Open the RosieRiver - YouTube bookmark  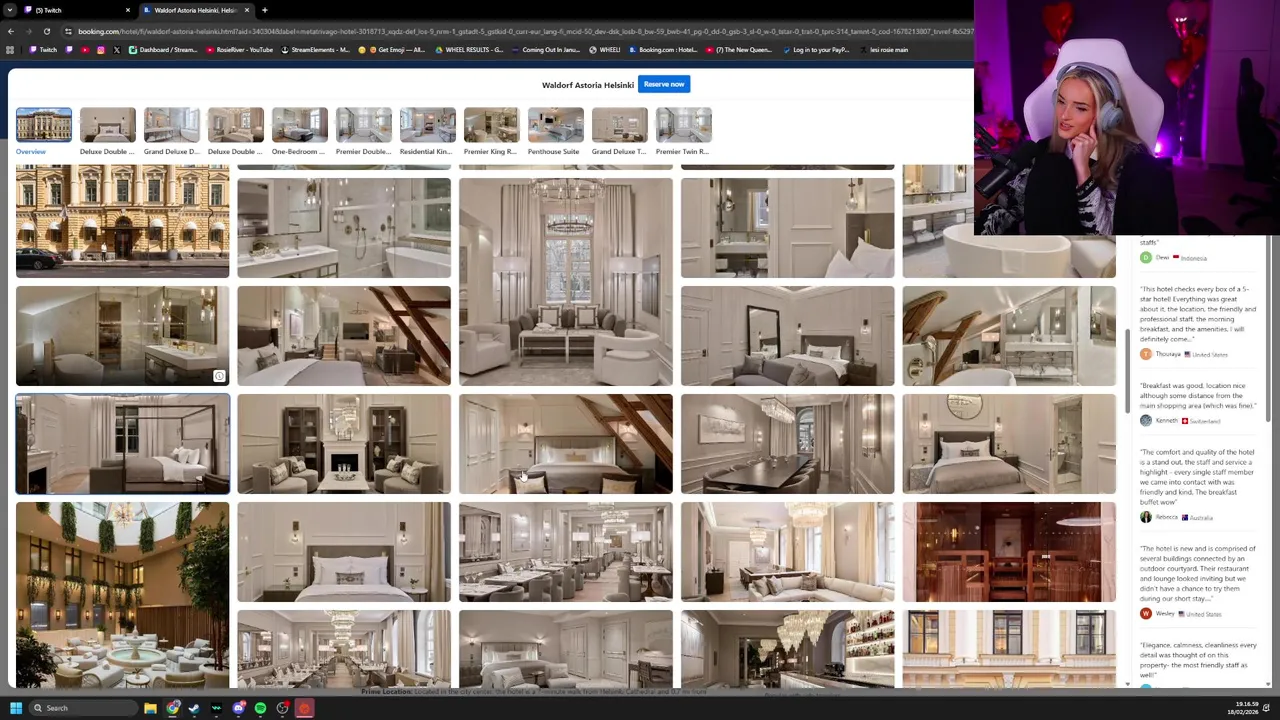[240, 50]
